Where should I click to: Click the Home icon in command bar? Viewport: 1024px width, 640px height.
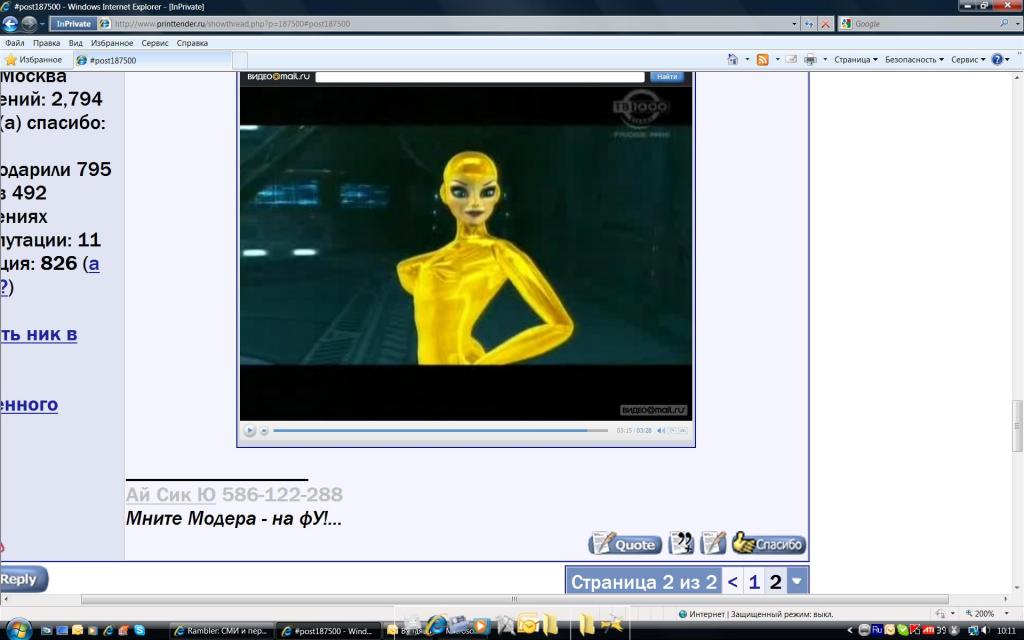pyautogui.click(x=733, y=60)
